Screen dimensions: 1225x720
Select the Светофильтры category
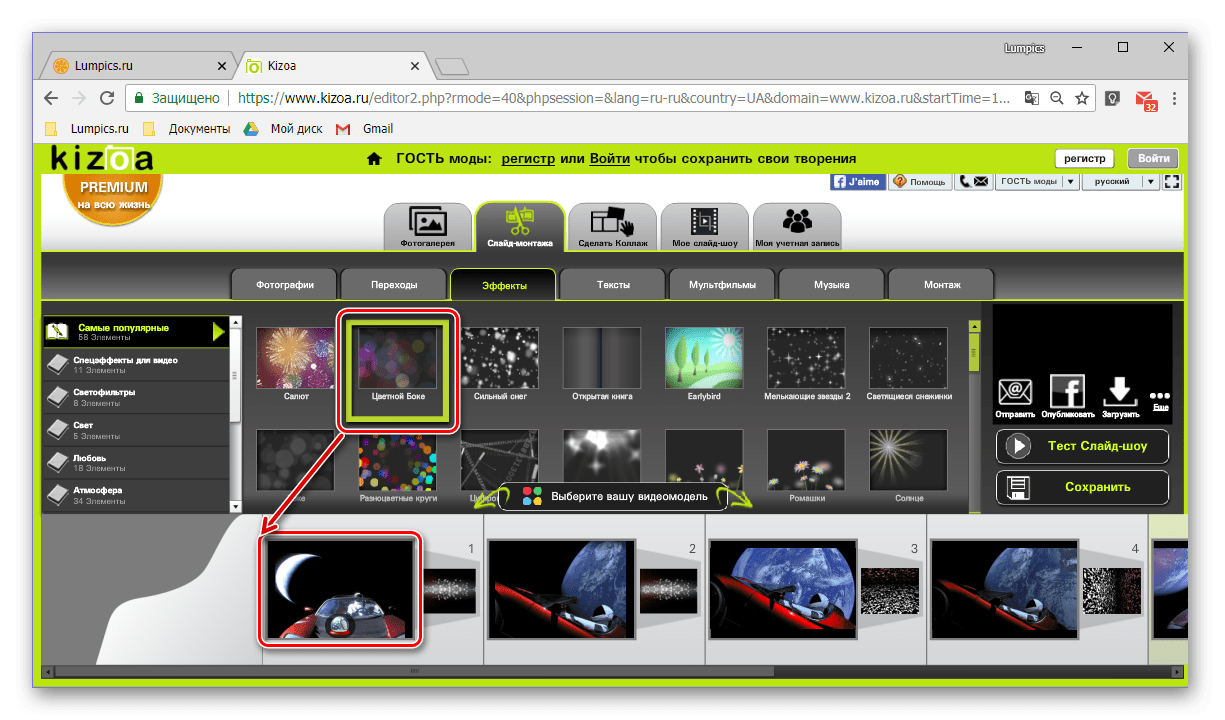tap(136, 397)
